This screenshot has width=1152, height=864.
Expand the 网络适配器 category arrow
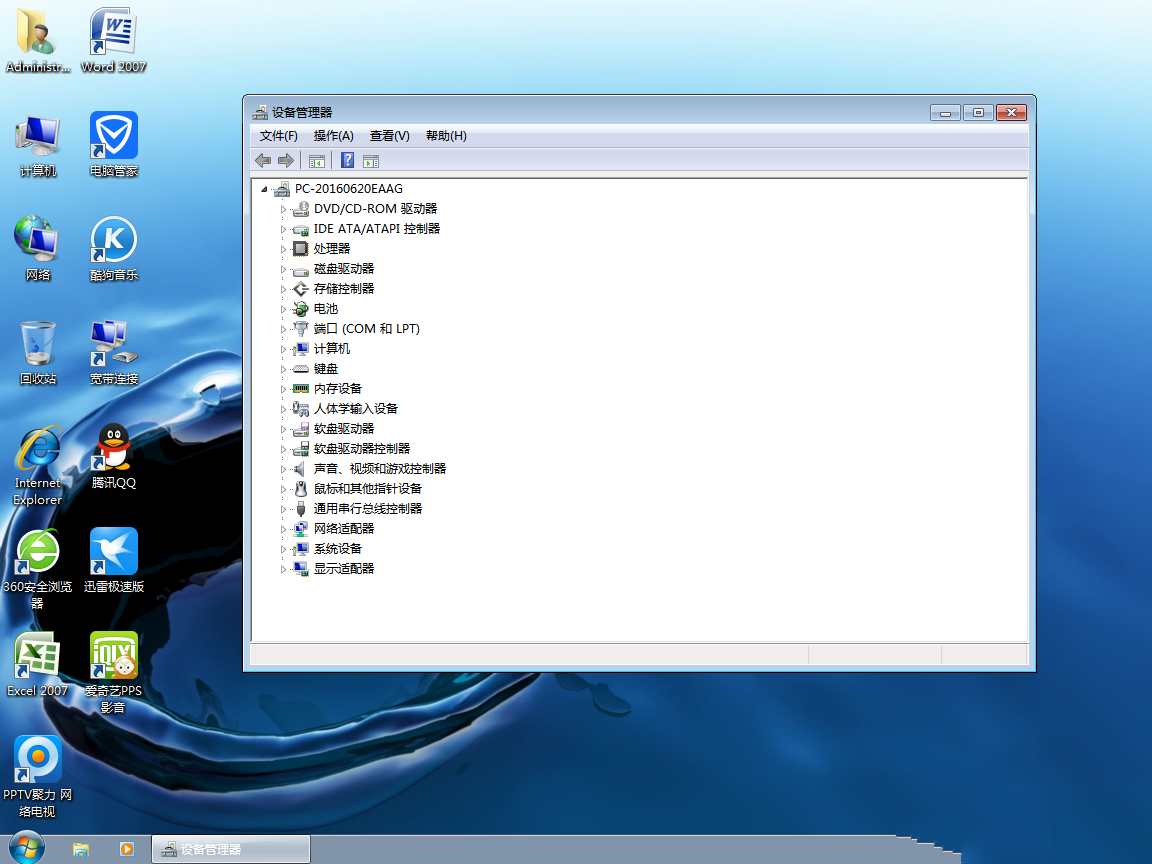pyautogui.click(x=283, y=529)
